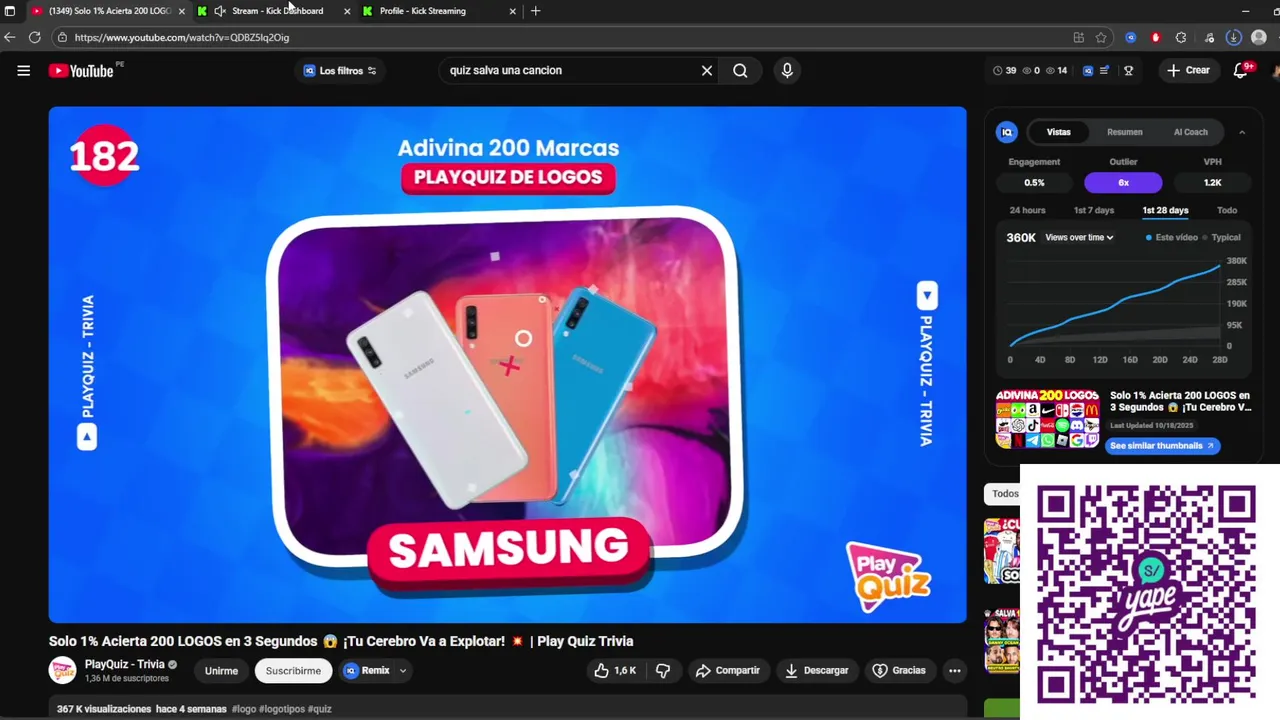Subscribe with the Suscribirme button
Screen dimensions: 1280x720
tap(293, 671)
